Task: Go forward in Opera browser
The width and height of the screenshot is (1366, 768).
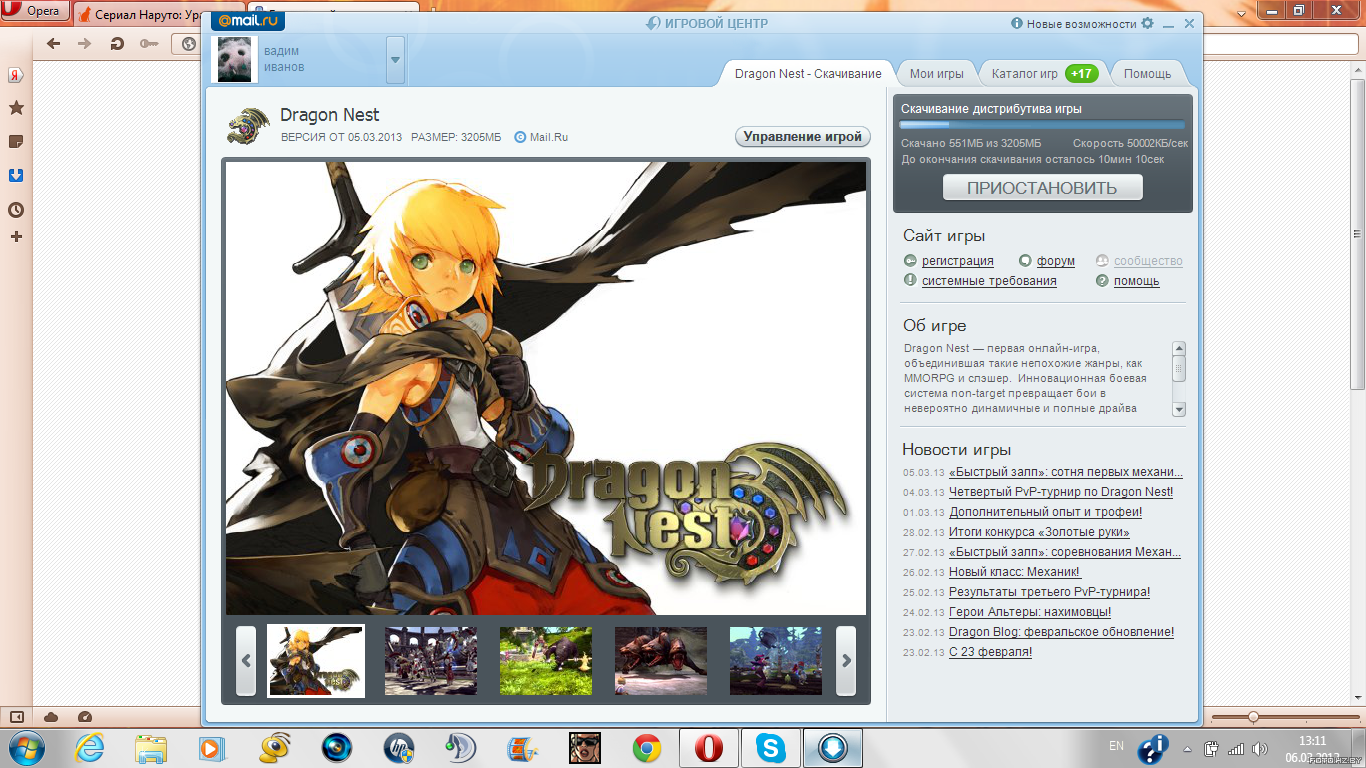Action: 85,44
